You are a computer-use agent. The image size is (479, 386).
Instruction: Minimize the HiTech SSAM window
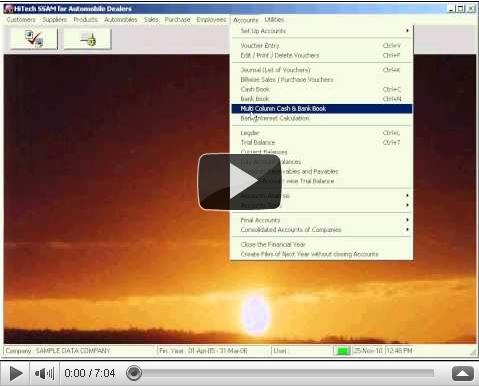click(451, 9)
